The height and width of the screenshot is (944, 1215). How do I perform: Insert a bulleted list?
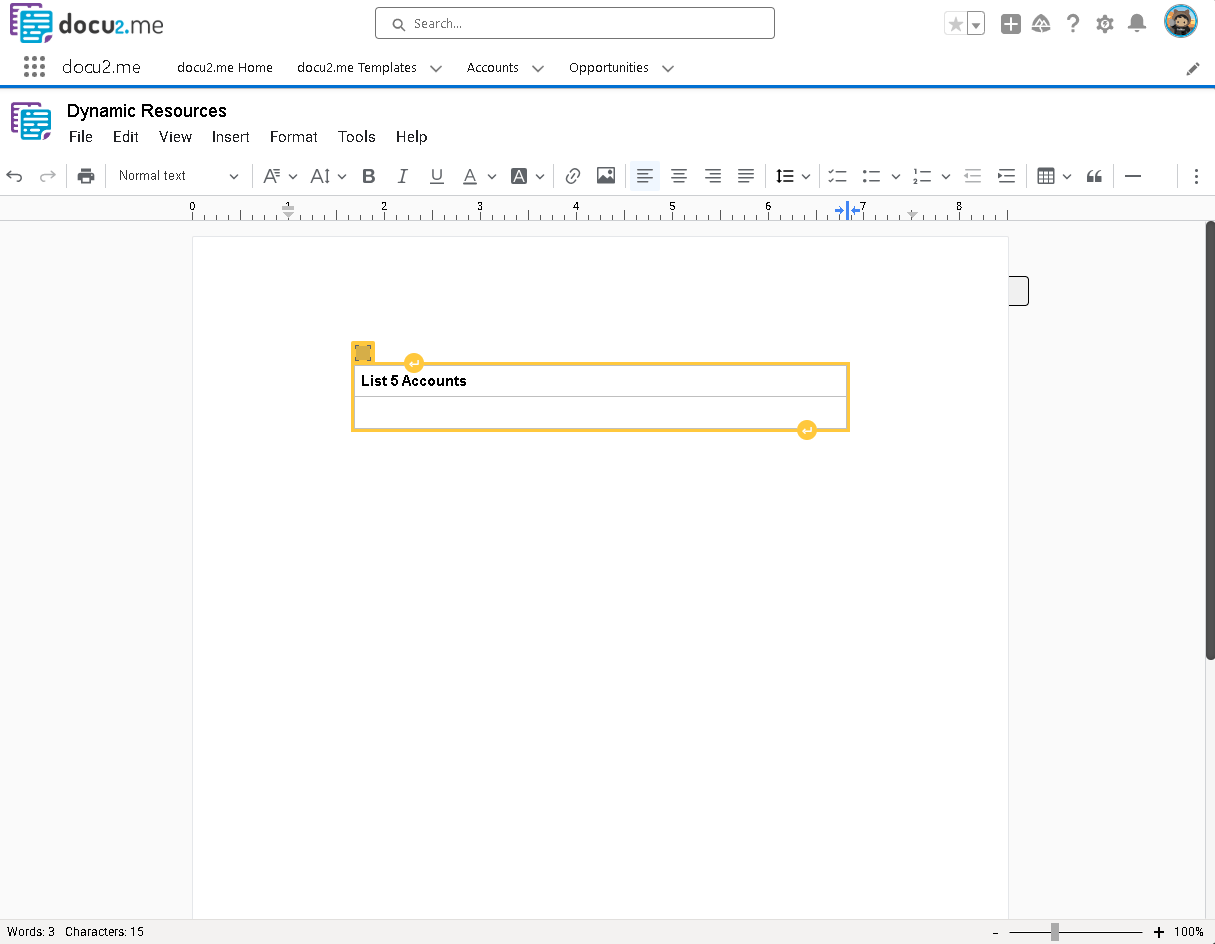[x=872, y=176]
